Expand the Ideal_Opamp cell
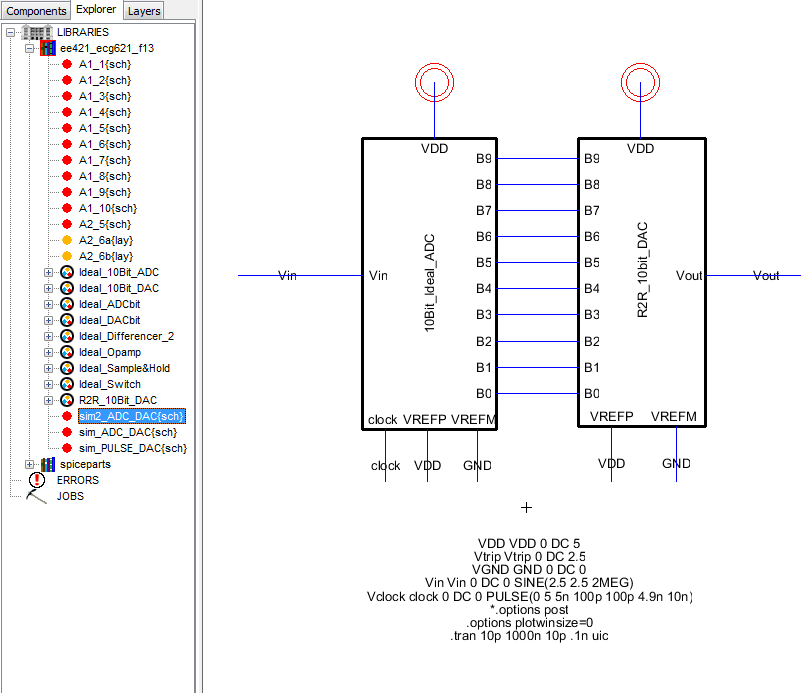This screenshot has width=804, height=693. 48,352
